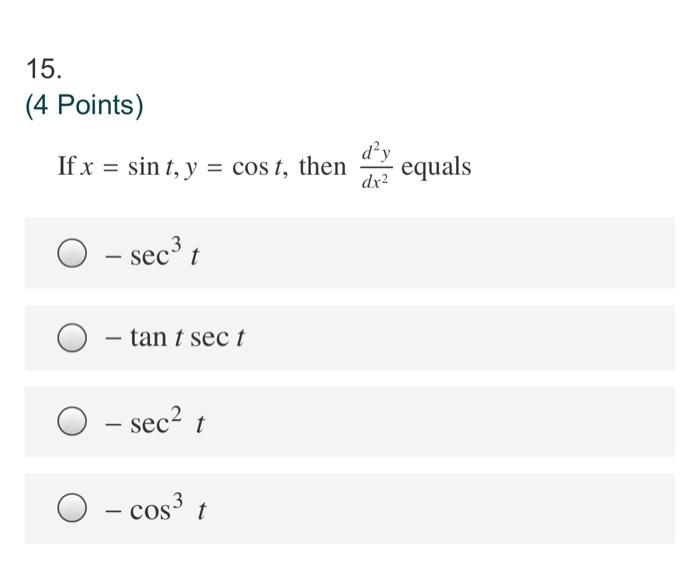The height and width of the screenshot is (569, 700).
Task: Pick the − cos³ t radio button
Action: [72, 507]
